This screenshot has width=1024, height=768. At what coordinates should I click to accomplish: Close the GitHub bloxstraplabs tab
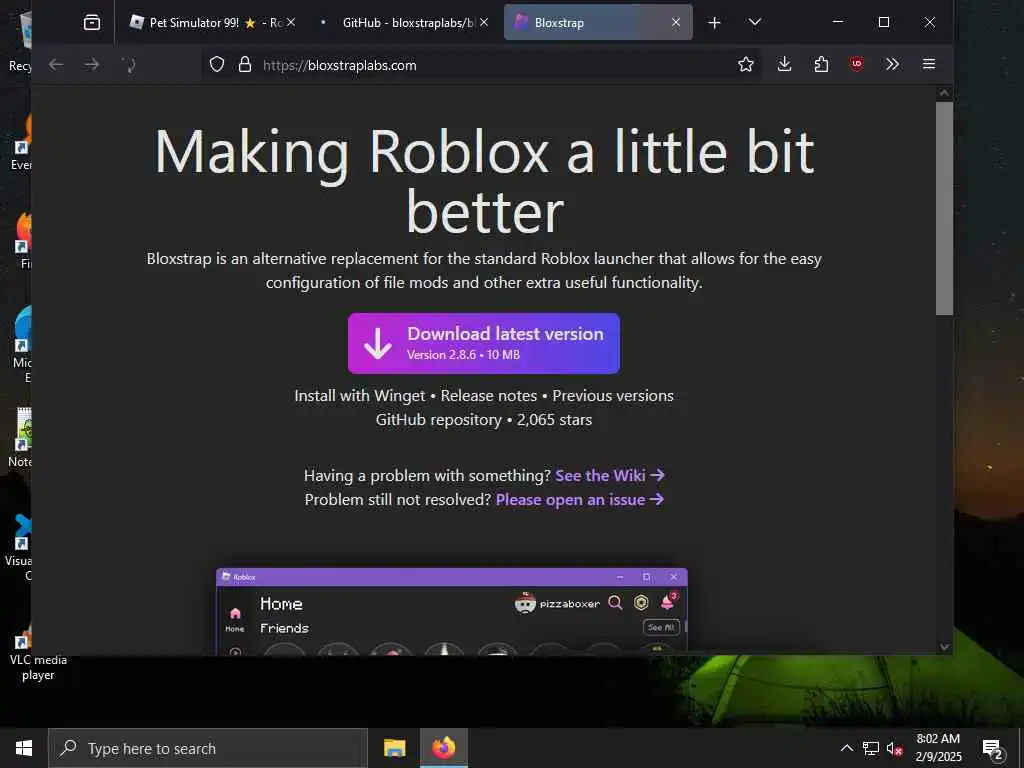pyautogui.click(x=483, y=22)
